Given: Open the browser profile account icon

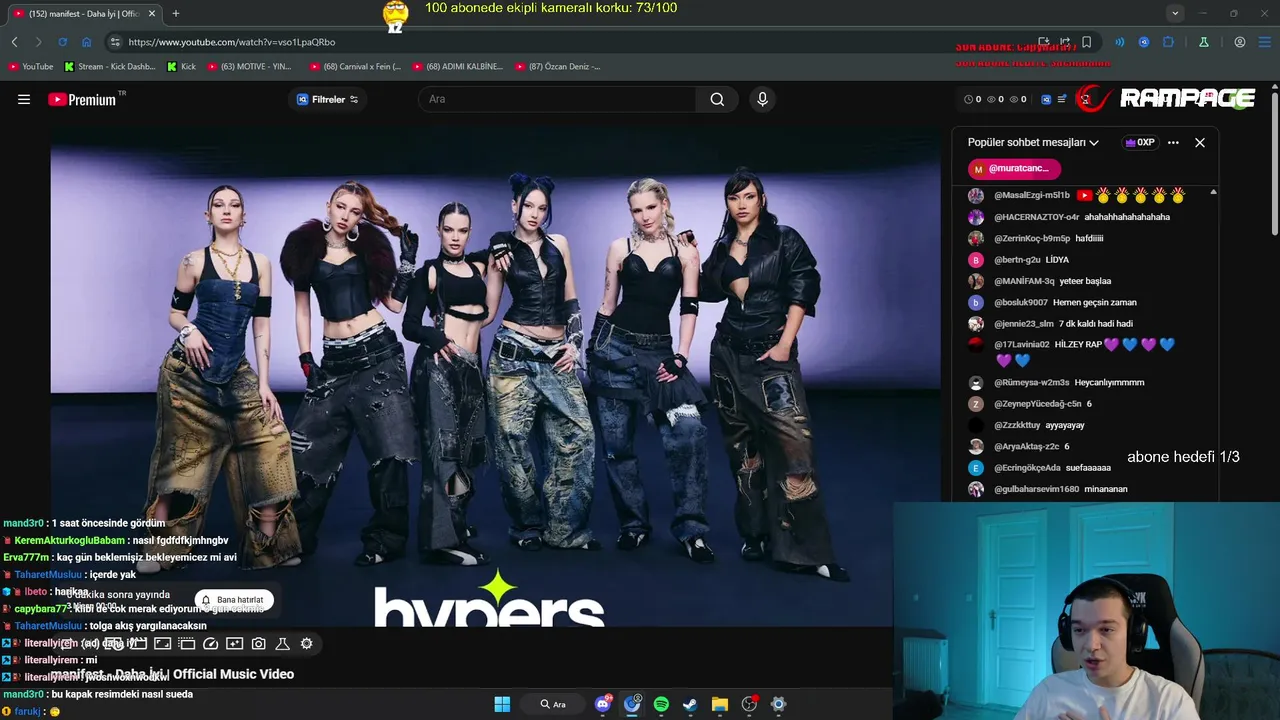Looking at the screenshot, I should [1240, 42].
